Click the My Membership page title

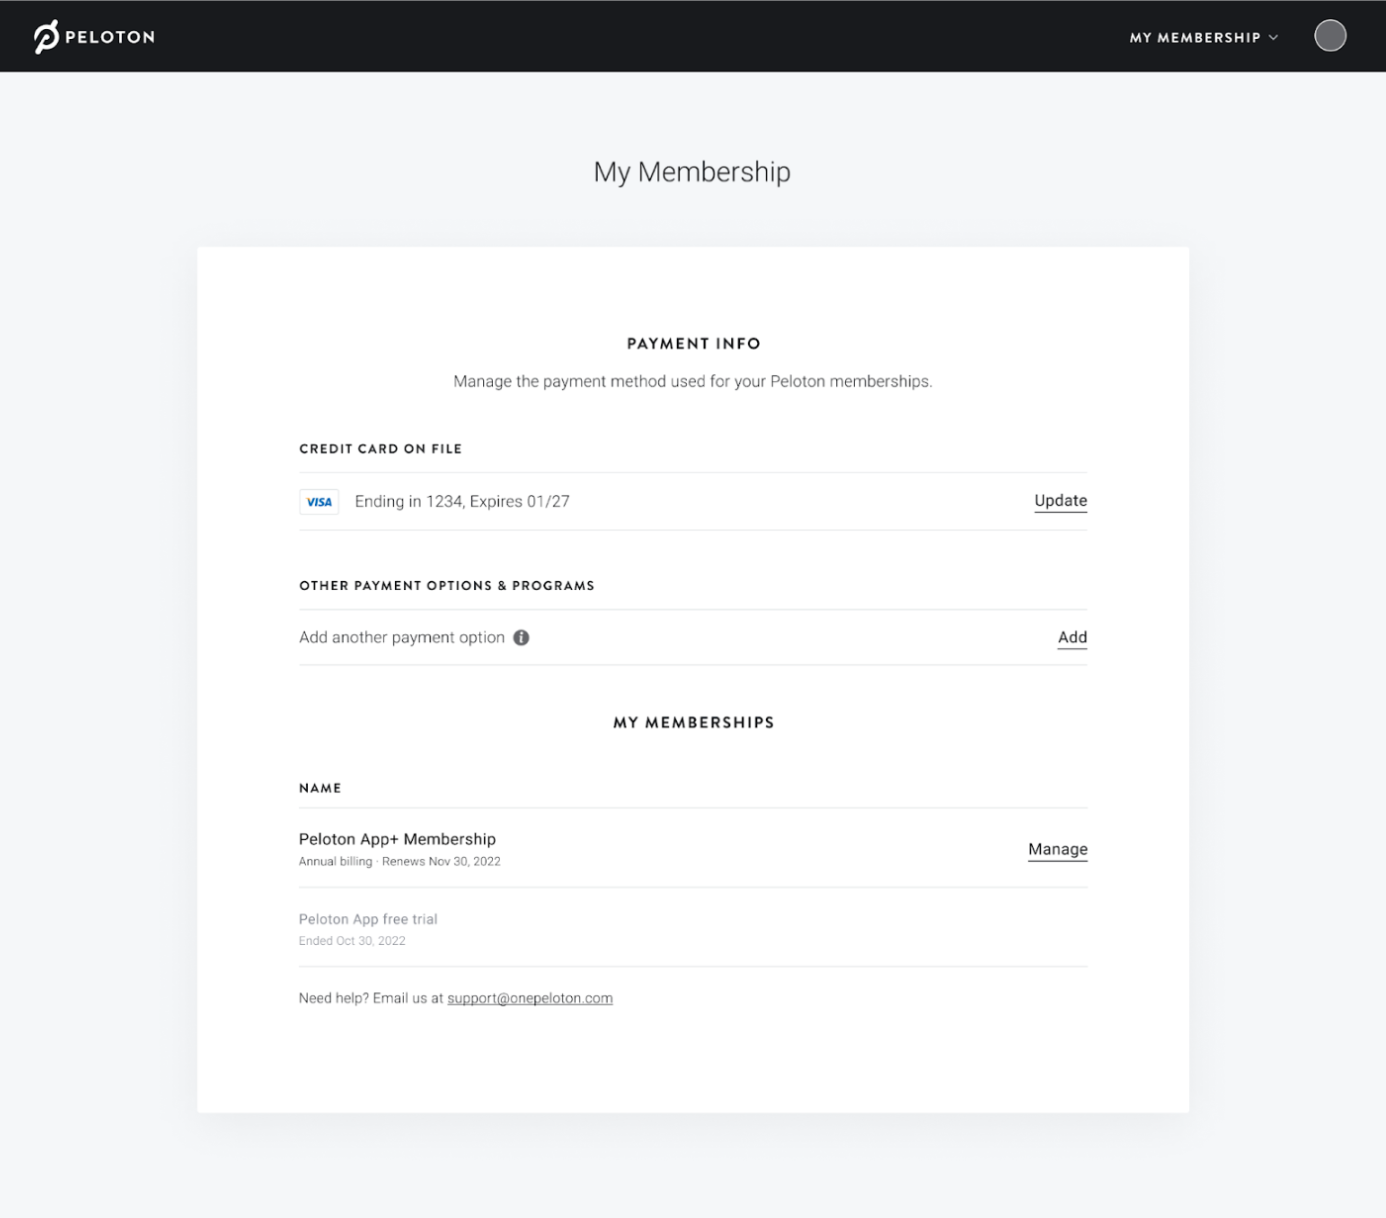tap(692, 172)
